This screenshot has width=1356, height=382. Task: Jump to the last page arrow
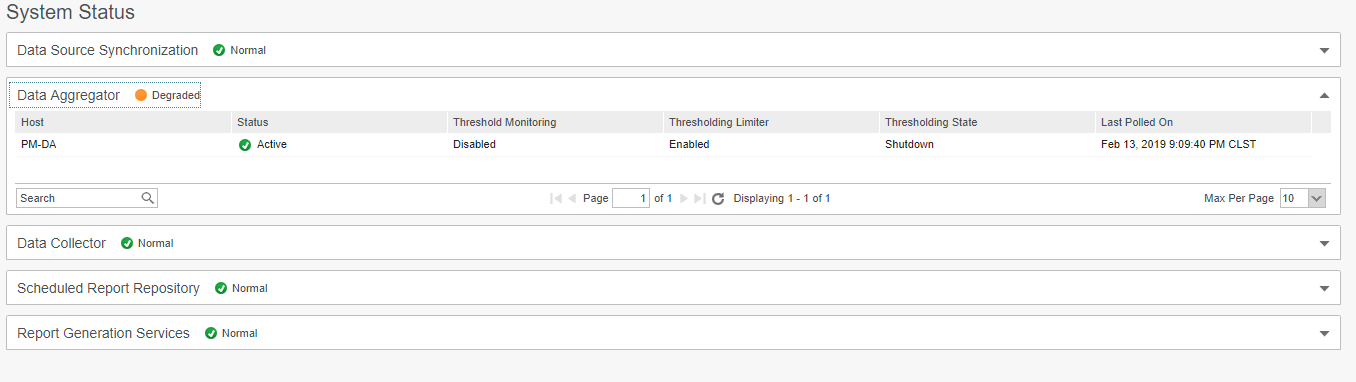700,199
